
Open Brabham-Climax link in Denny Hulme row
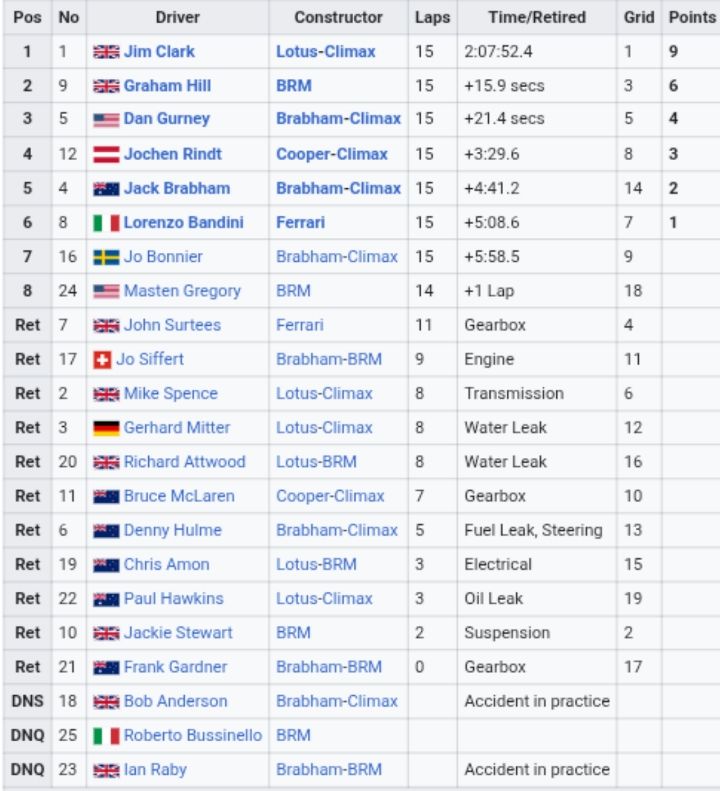[337, 530]
